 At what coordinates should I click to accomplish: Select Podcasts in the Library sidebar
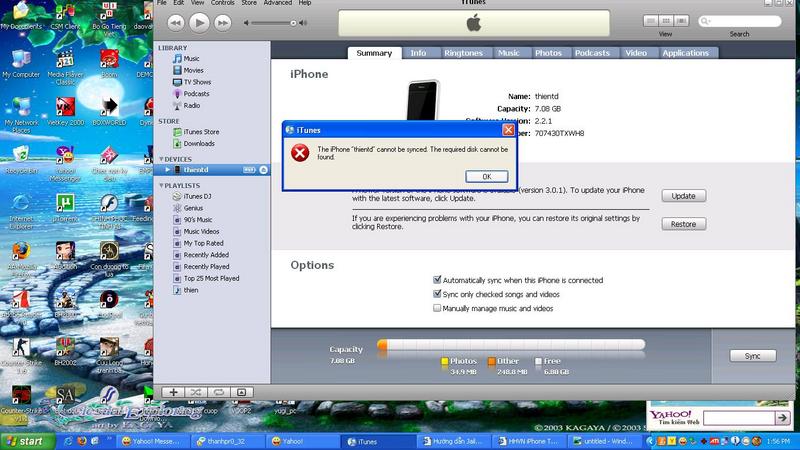tap(197, 94)
